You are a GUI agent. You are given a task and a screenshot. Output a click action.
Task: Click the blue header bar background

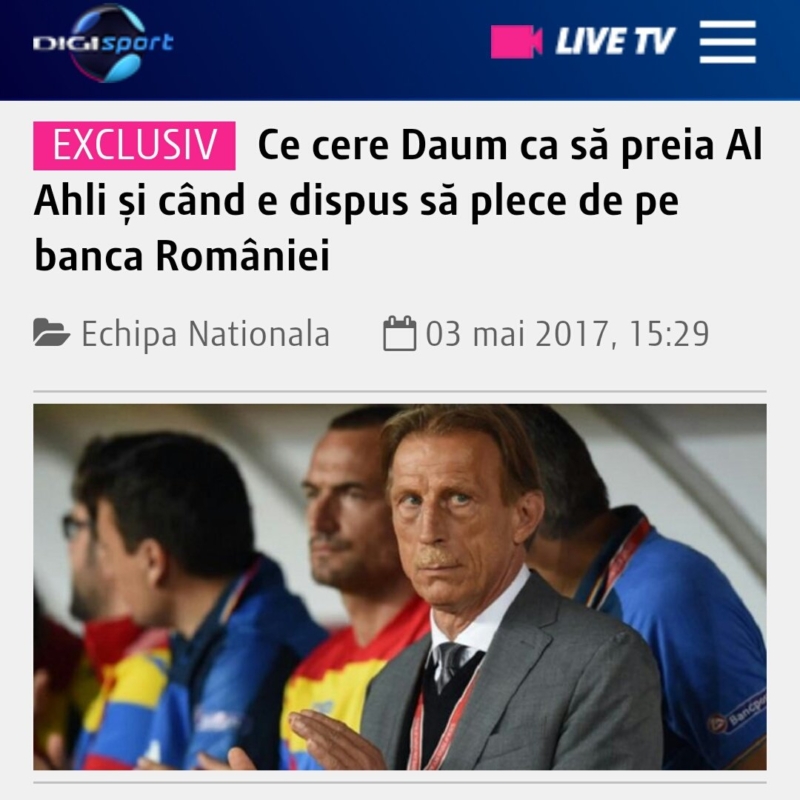332,50
